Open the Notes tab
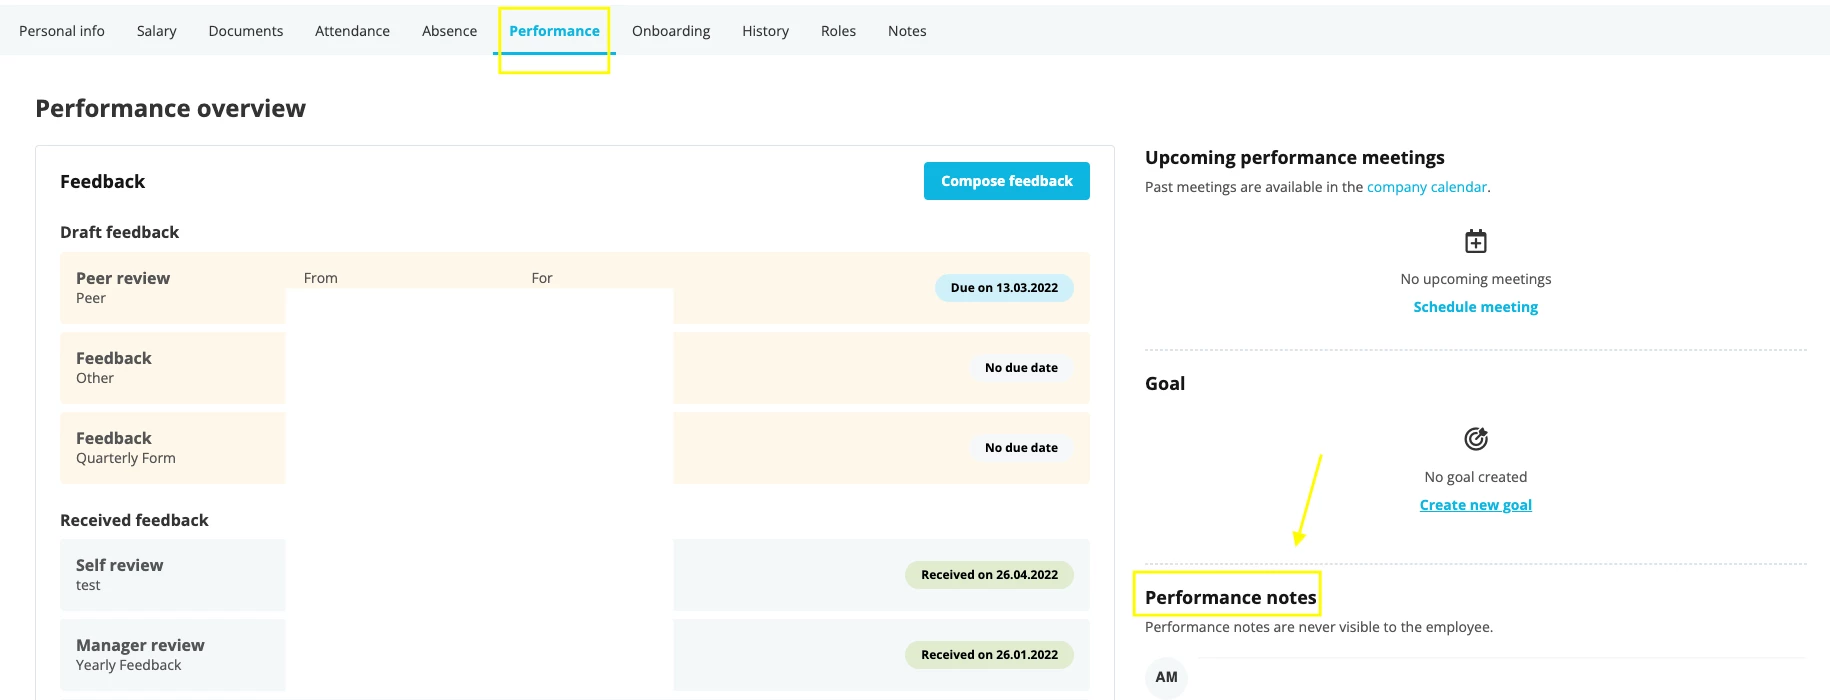Image resolution: width=1830 pixels, height=700 pixels. [907, 31]
